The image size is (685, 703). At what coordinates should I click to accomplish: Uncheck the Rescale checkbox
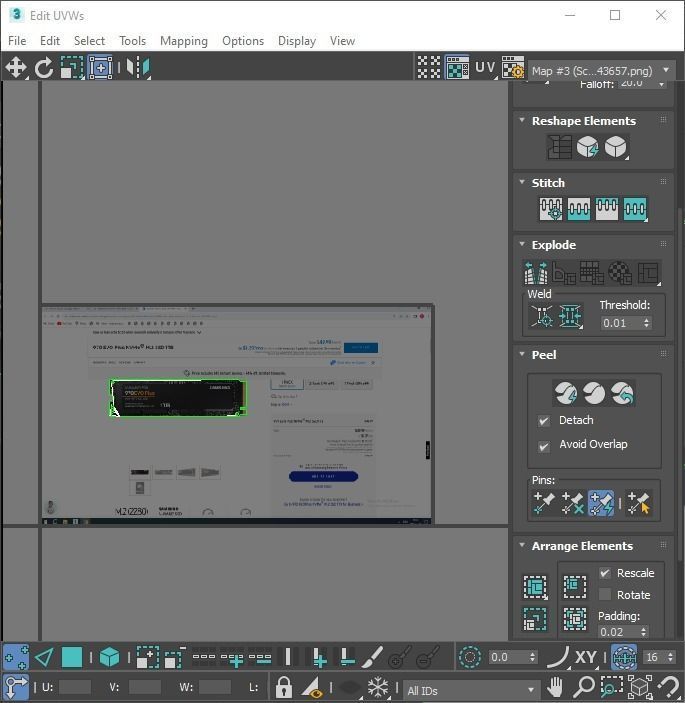point(605,573)
